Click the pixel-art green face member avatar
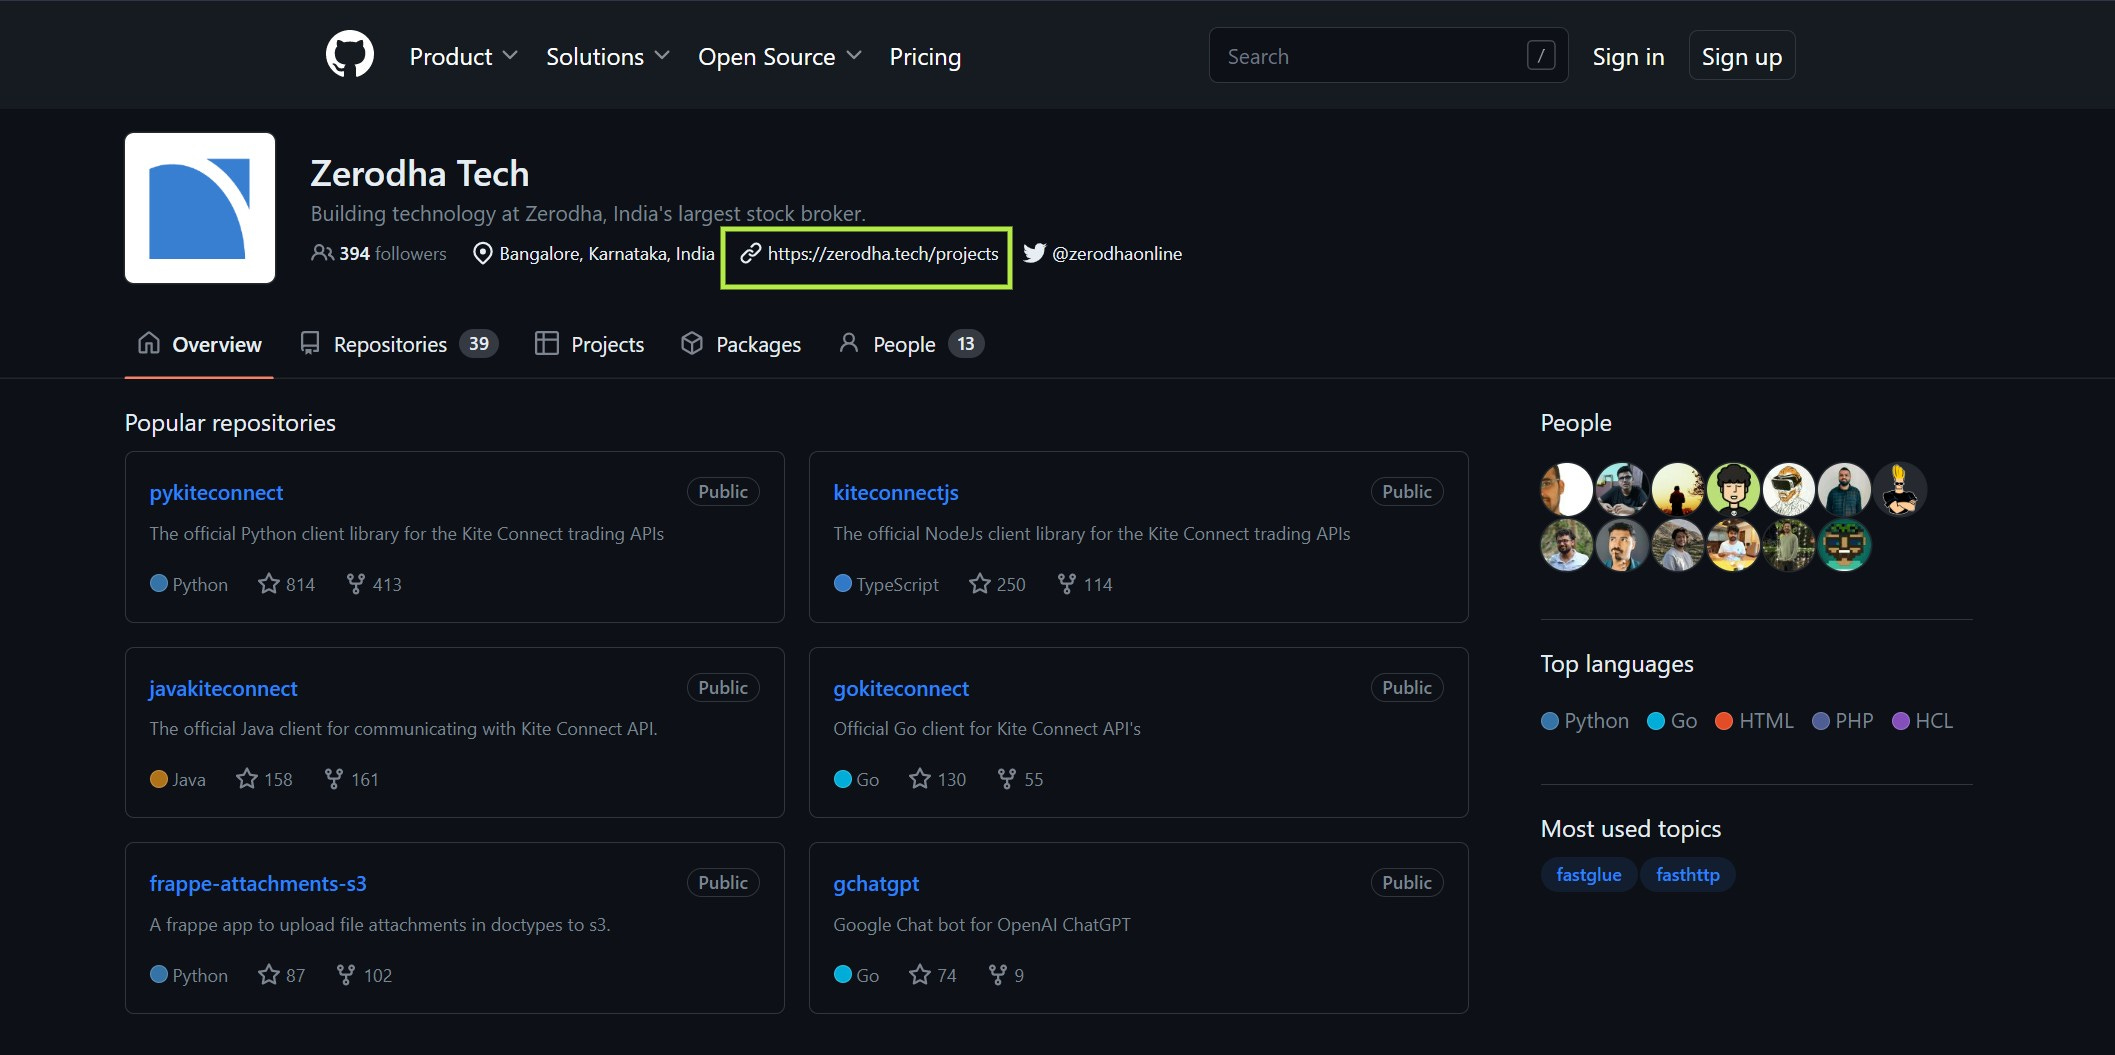This screenshot has width=2115, height=1055. pyautogui.click(x=1844, y=545)
